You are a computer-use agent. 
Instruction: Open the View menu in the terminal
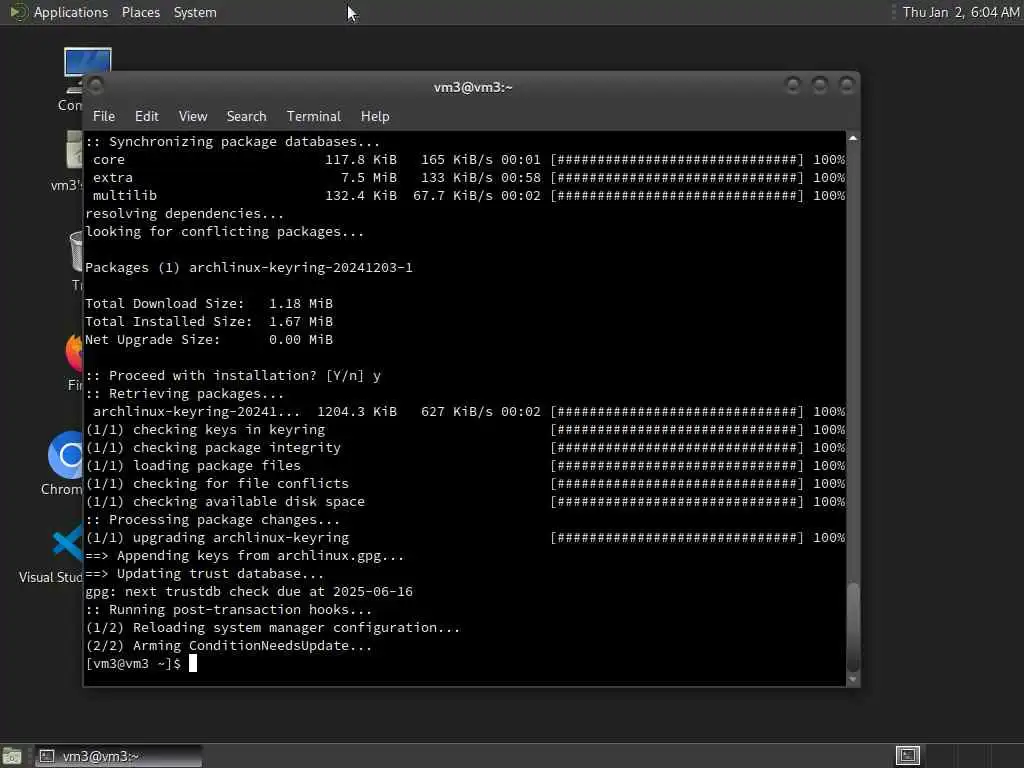click(193, 116)
